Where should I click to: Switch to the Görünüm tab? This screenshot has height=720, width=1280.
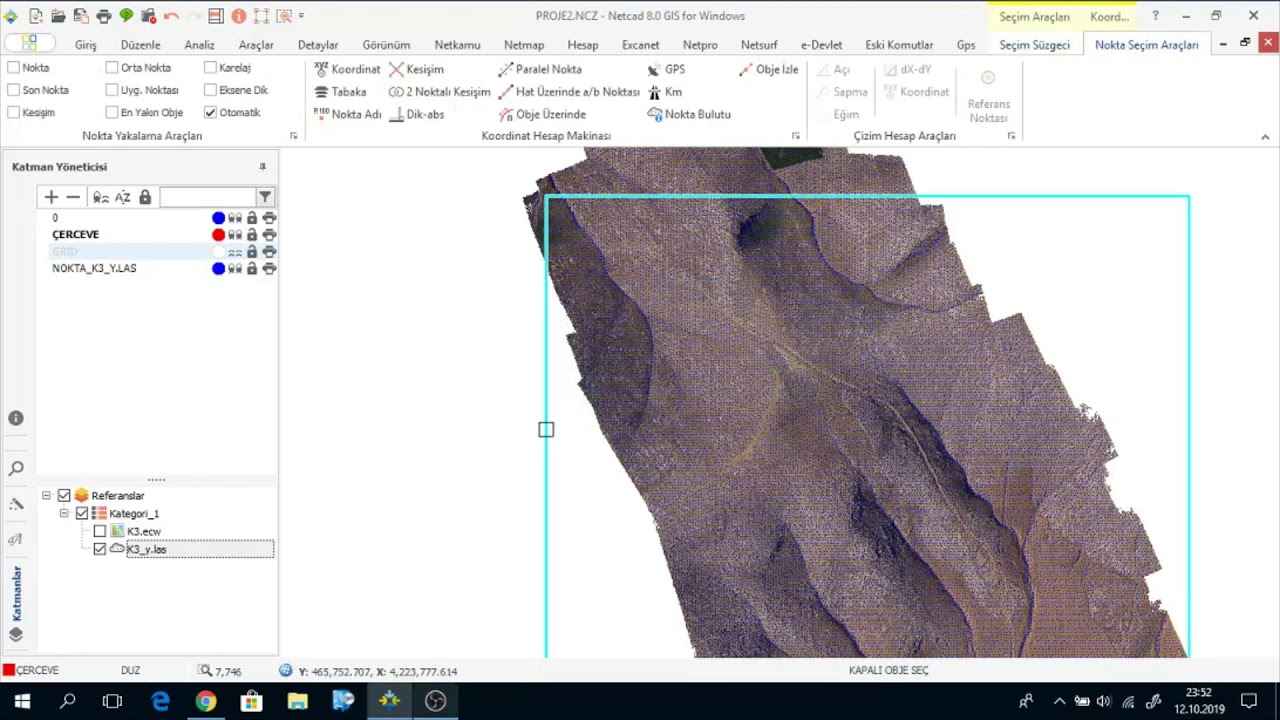pyautogui.click(x=386, y=45)
